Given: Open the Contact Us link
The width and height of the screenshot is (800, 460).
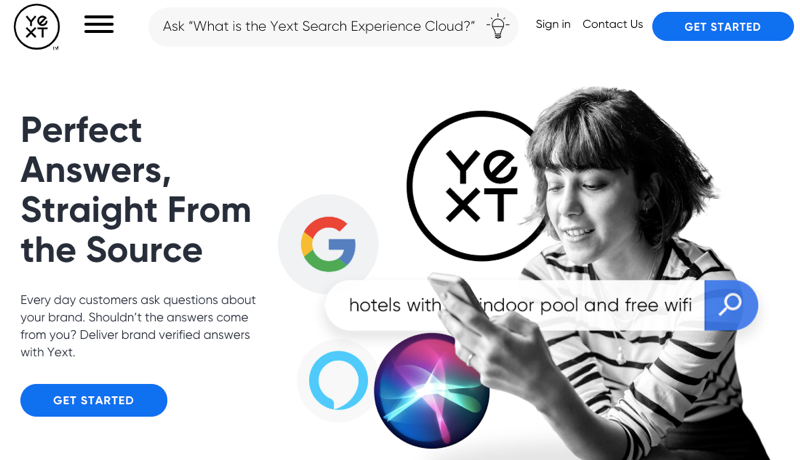Looking at the screenshot, I should click(x=613, y=24).
